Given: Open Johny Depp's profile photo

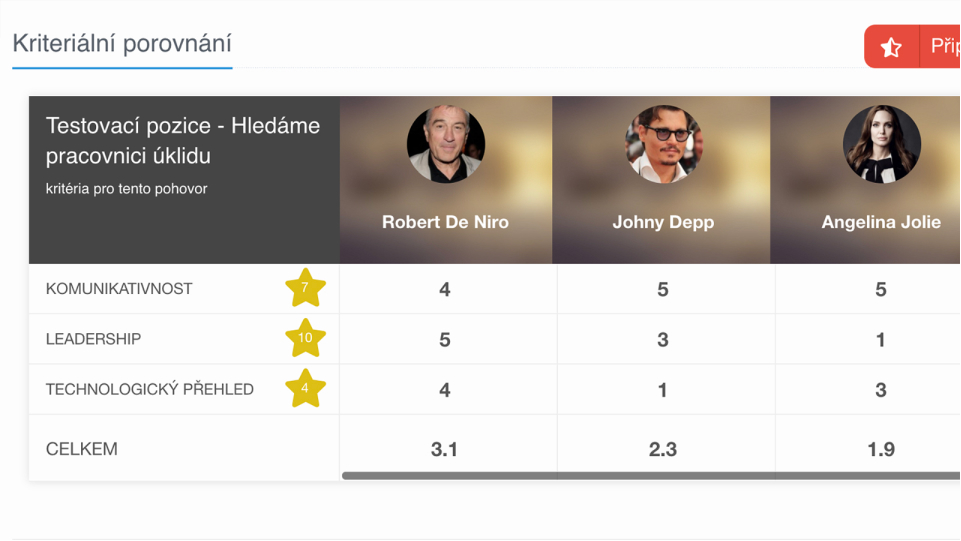Looking at the screenshot, I should point(663,145).
